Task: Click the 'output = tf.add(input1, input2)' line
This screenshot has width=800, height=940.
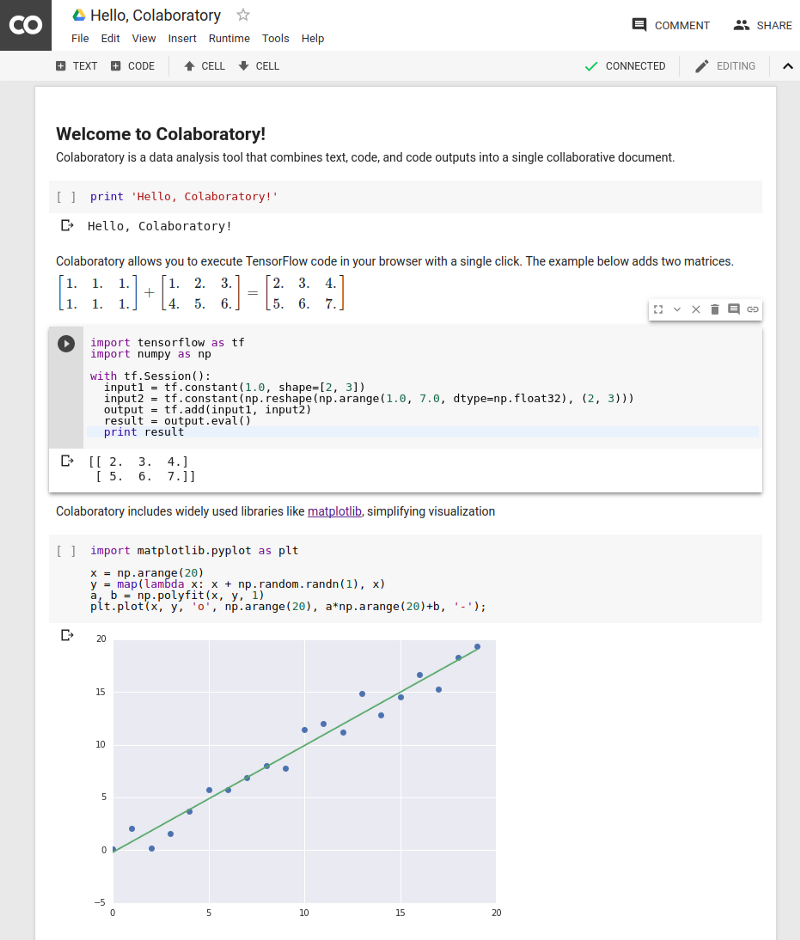Action: tap(207, 409)
